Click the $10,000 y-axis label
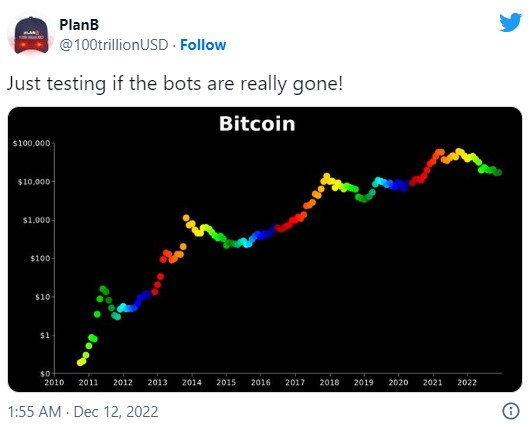 coord(34,182)
